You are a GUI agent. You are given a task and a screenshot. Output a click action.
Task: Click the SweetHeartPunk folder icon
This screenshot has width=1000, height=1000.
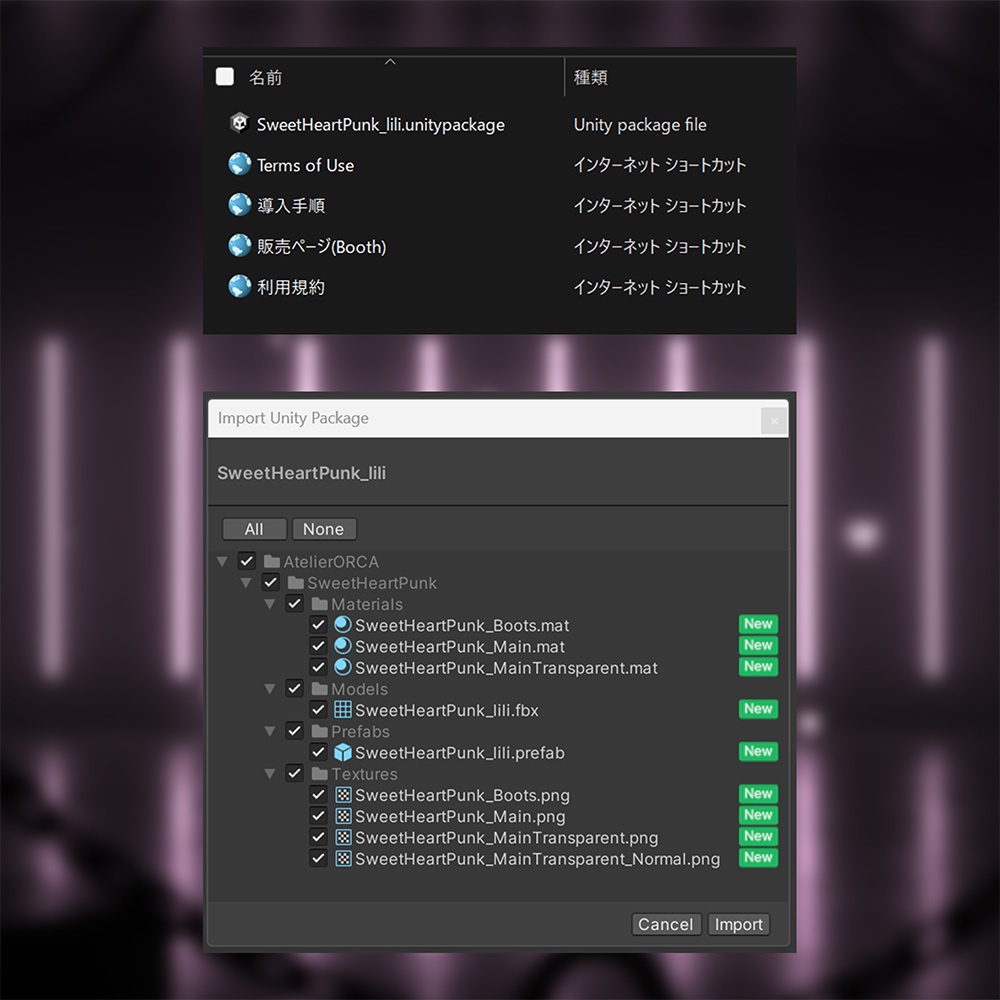pyautogui.click(x=295, y=582)
